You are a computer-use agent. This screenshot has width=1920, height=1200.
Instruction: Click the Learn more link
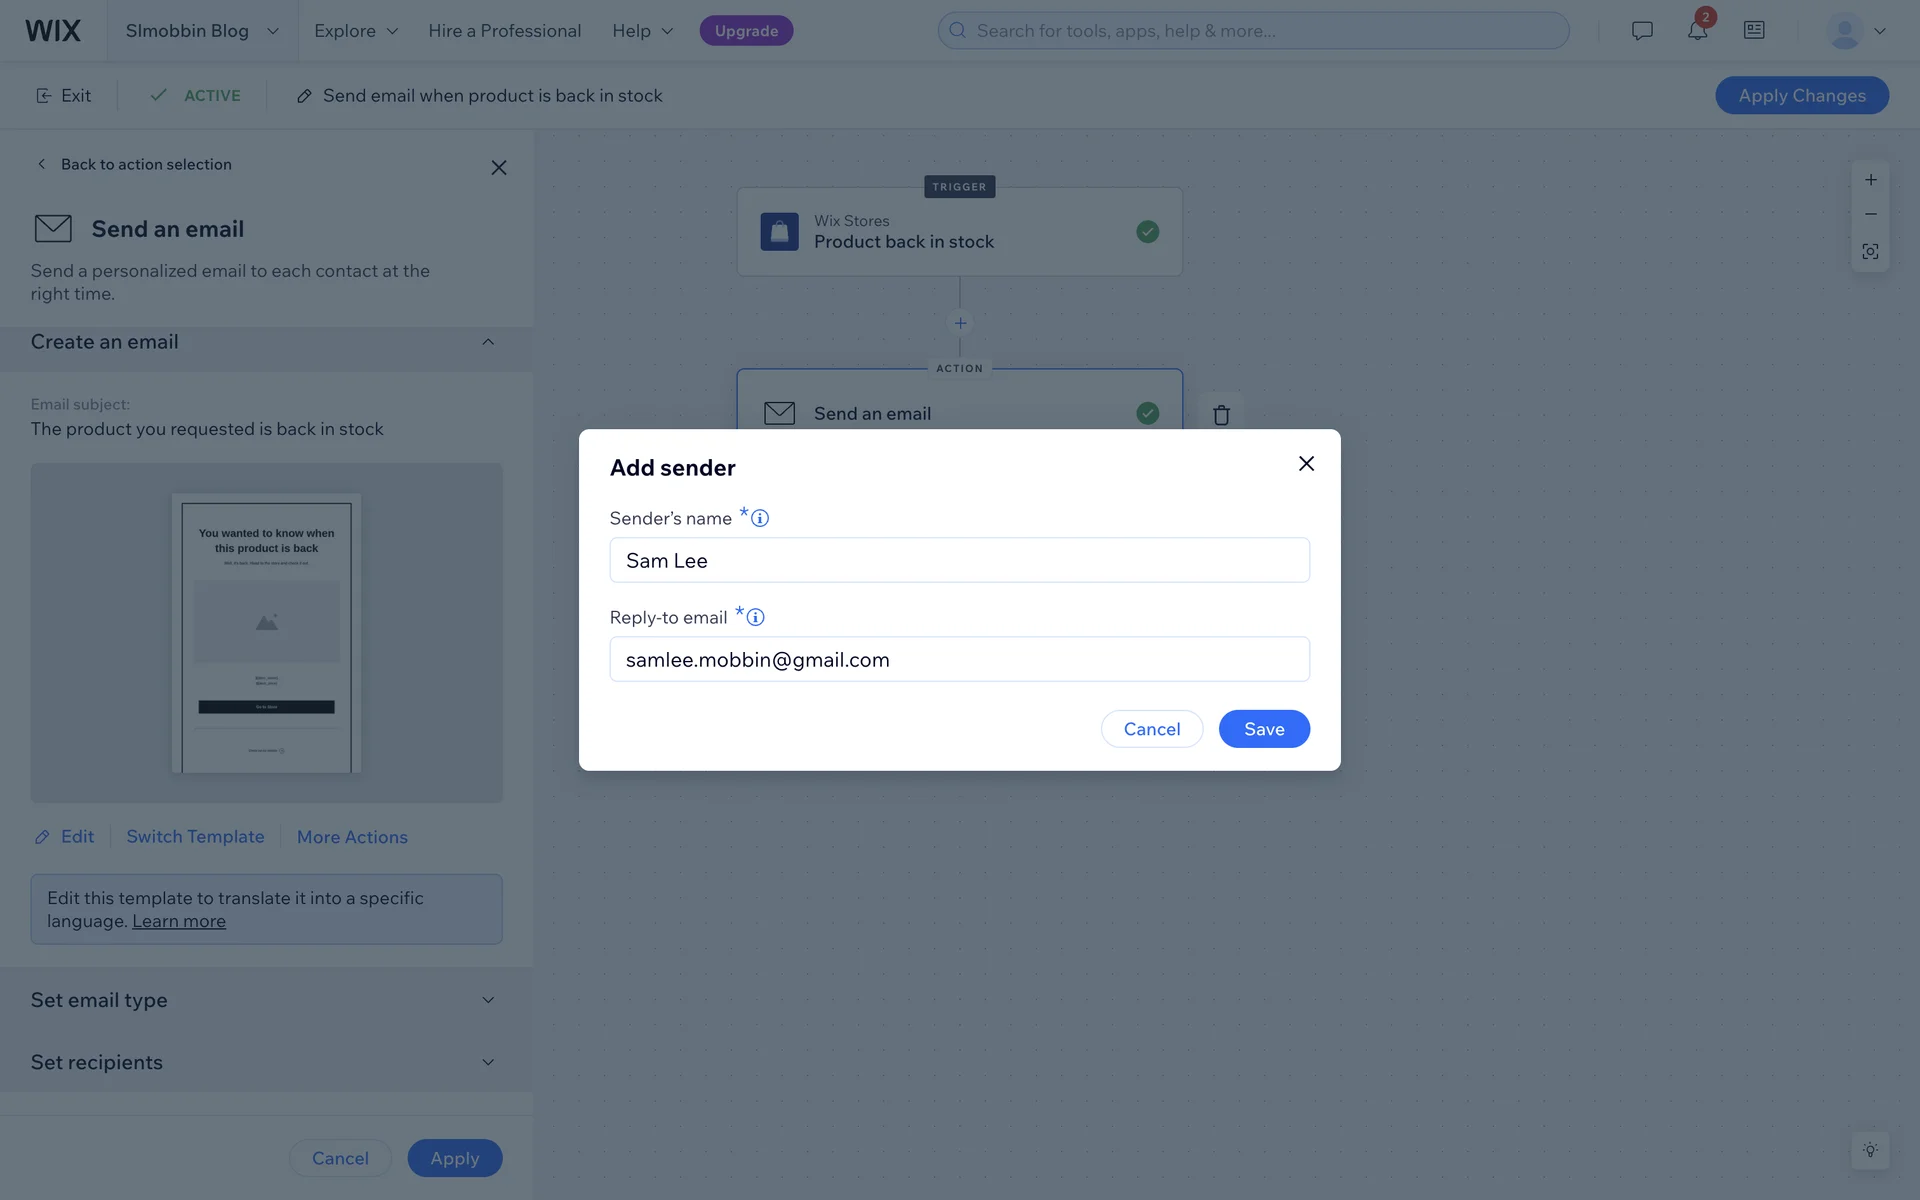click(x=179, y=921)
